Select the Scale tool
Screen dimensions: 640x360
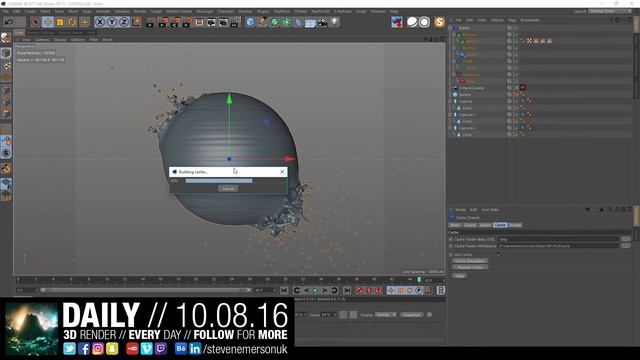pos(60,22)
